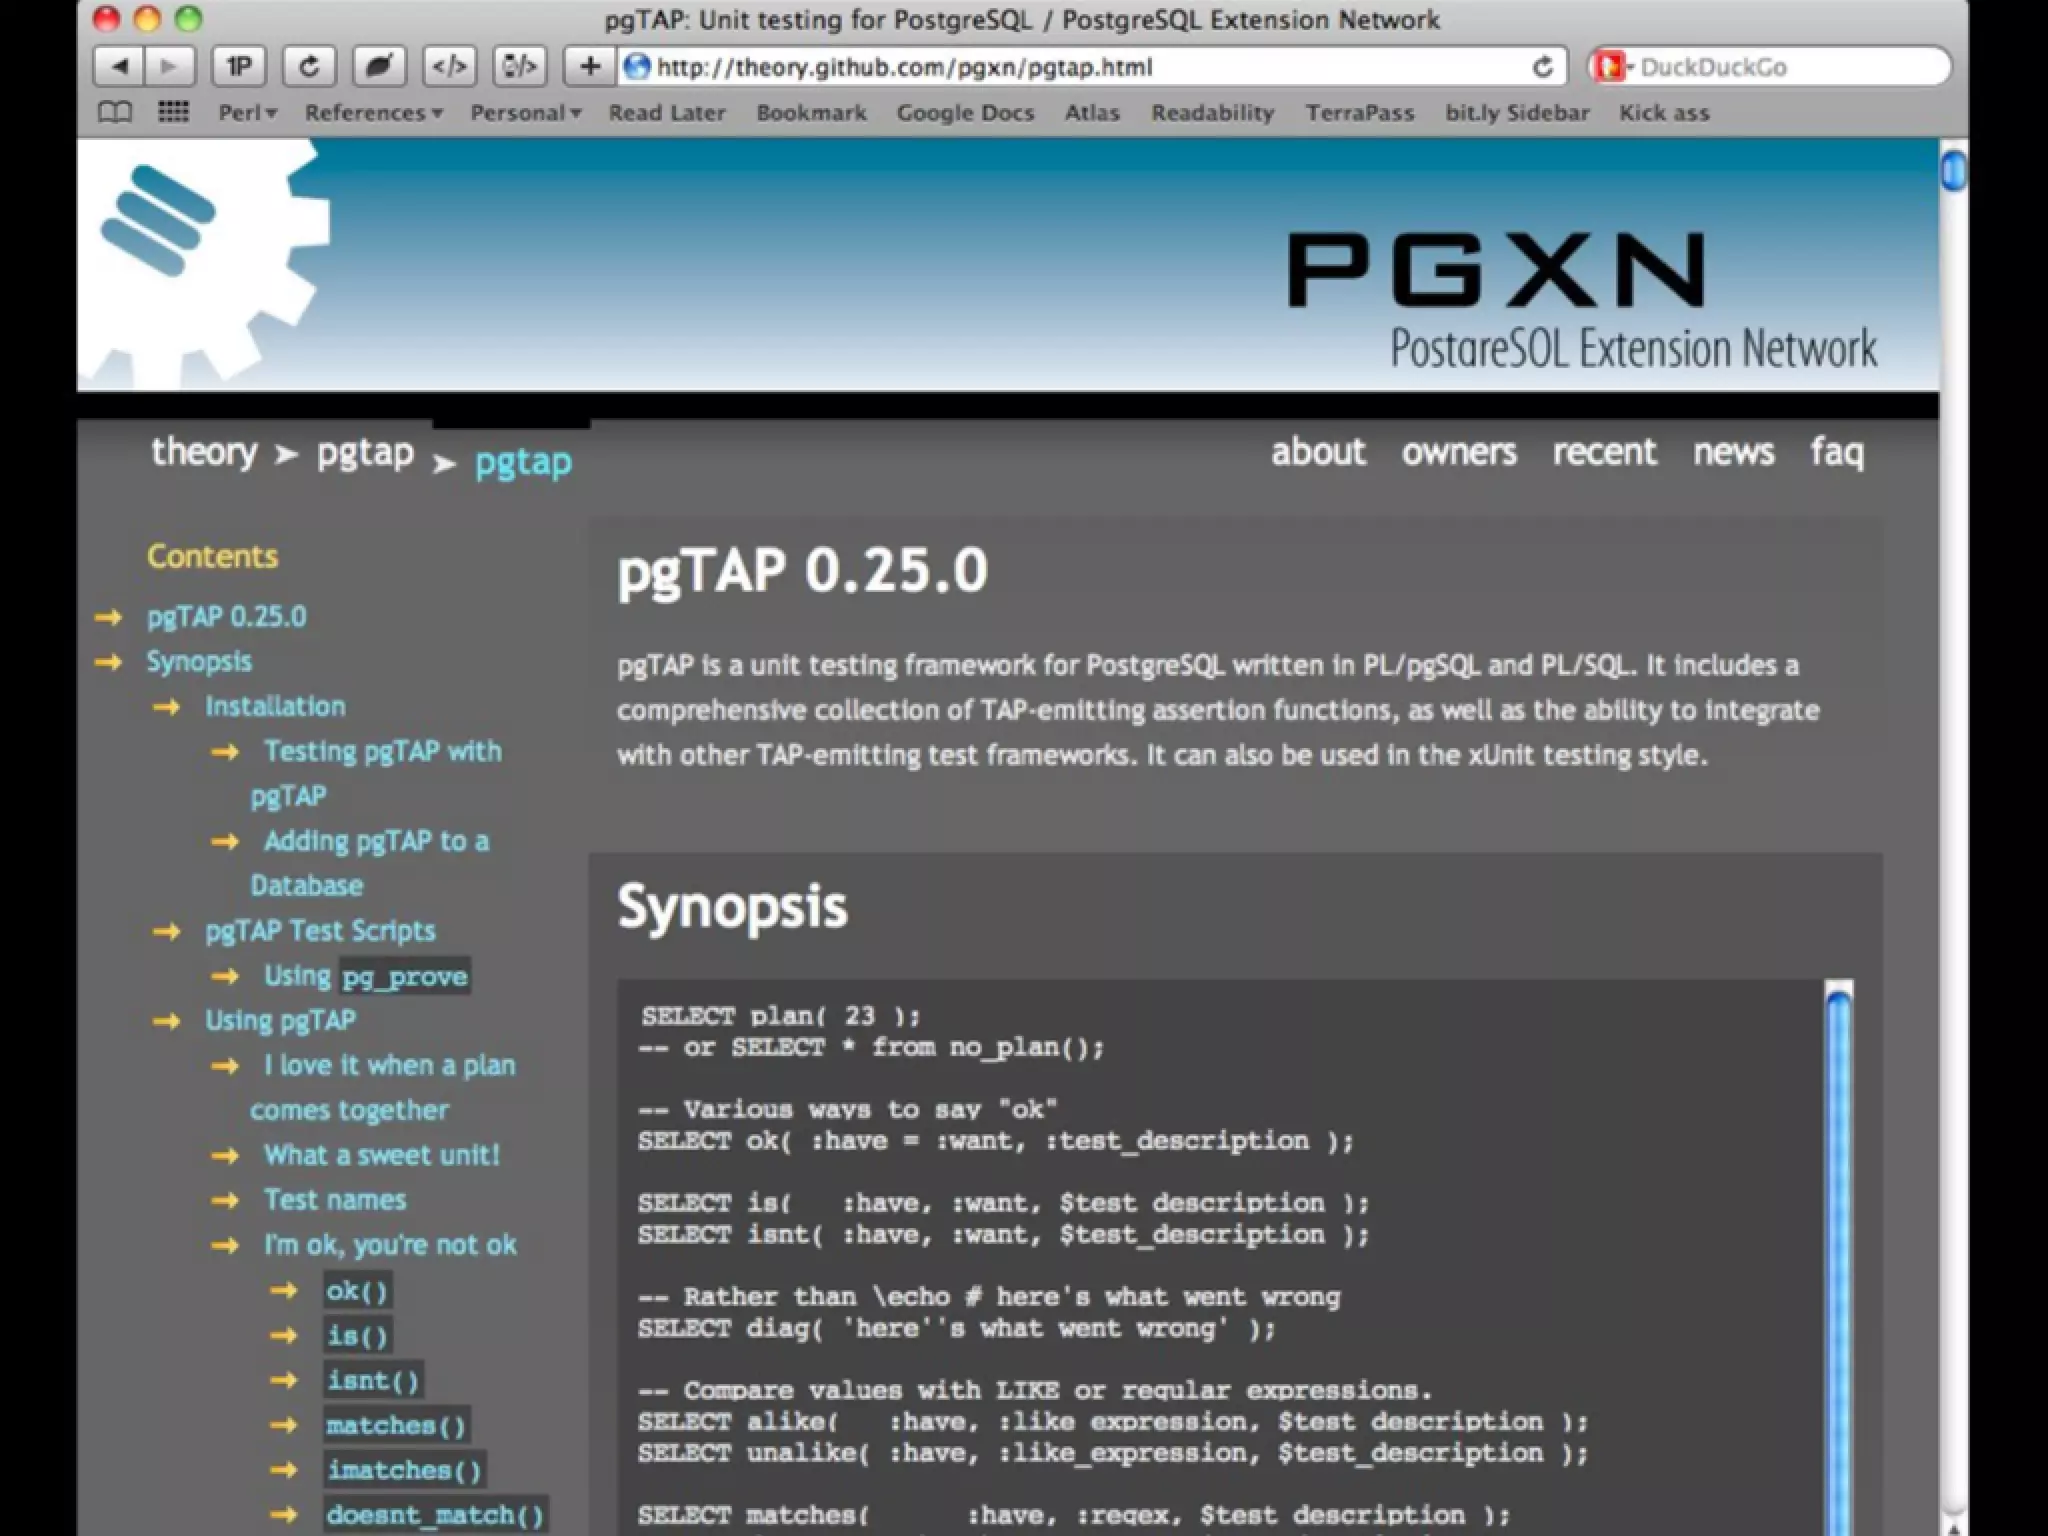2048x1536 pixels.
Task: Jump to isnt() function link
Action: (373, 1381)
